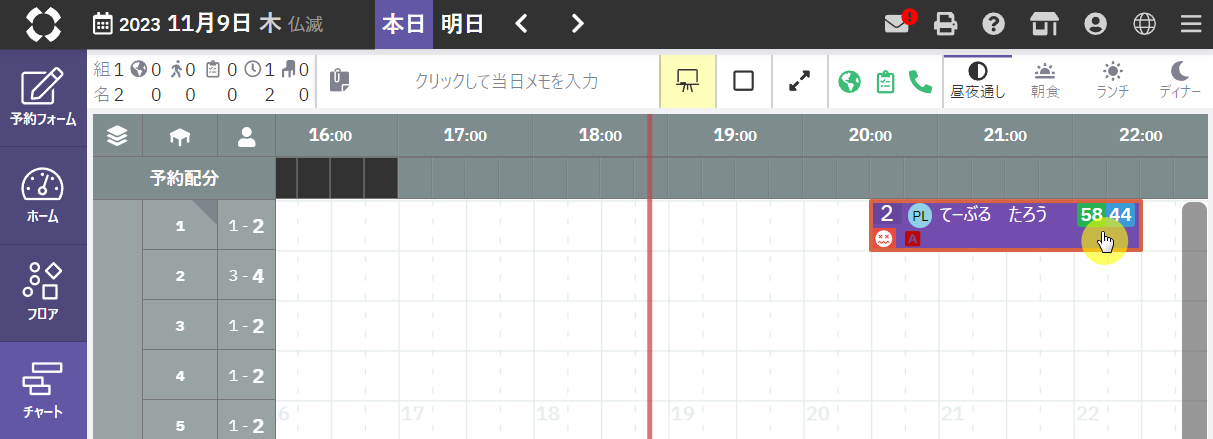
Task: Click the blue 44 badge on the reservation
Action: pos(1120,215)
